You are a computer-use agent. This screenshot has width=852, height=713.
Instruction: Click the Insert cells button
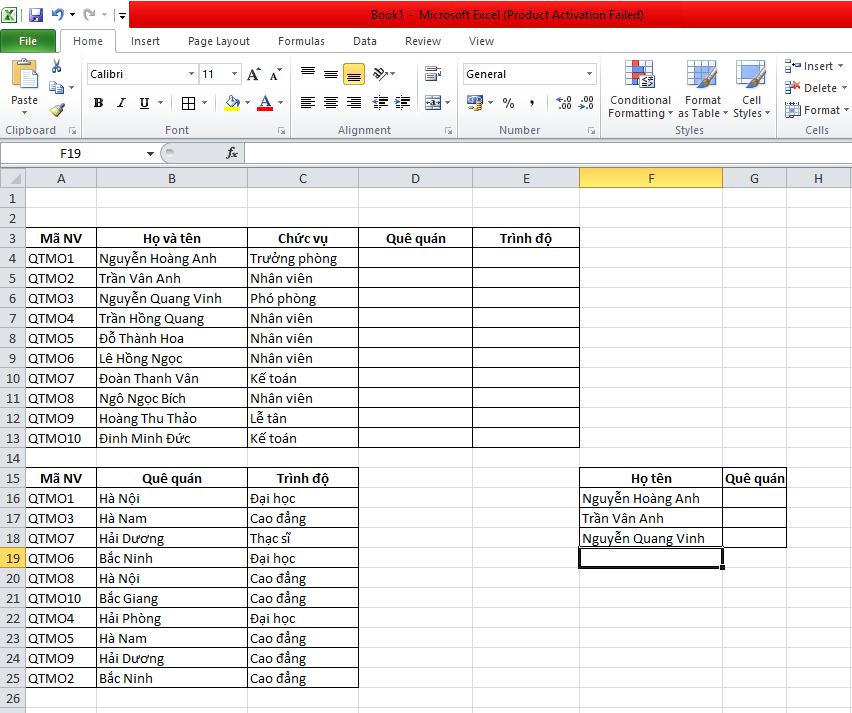813,66
